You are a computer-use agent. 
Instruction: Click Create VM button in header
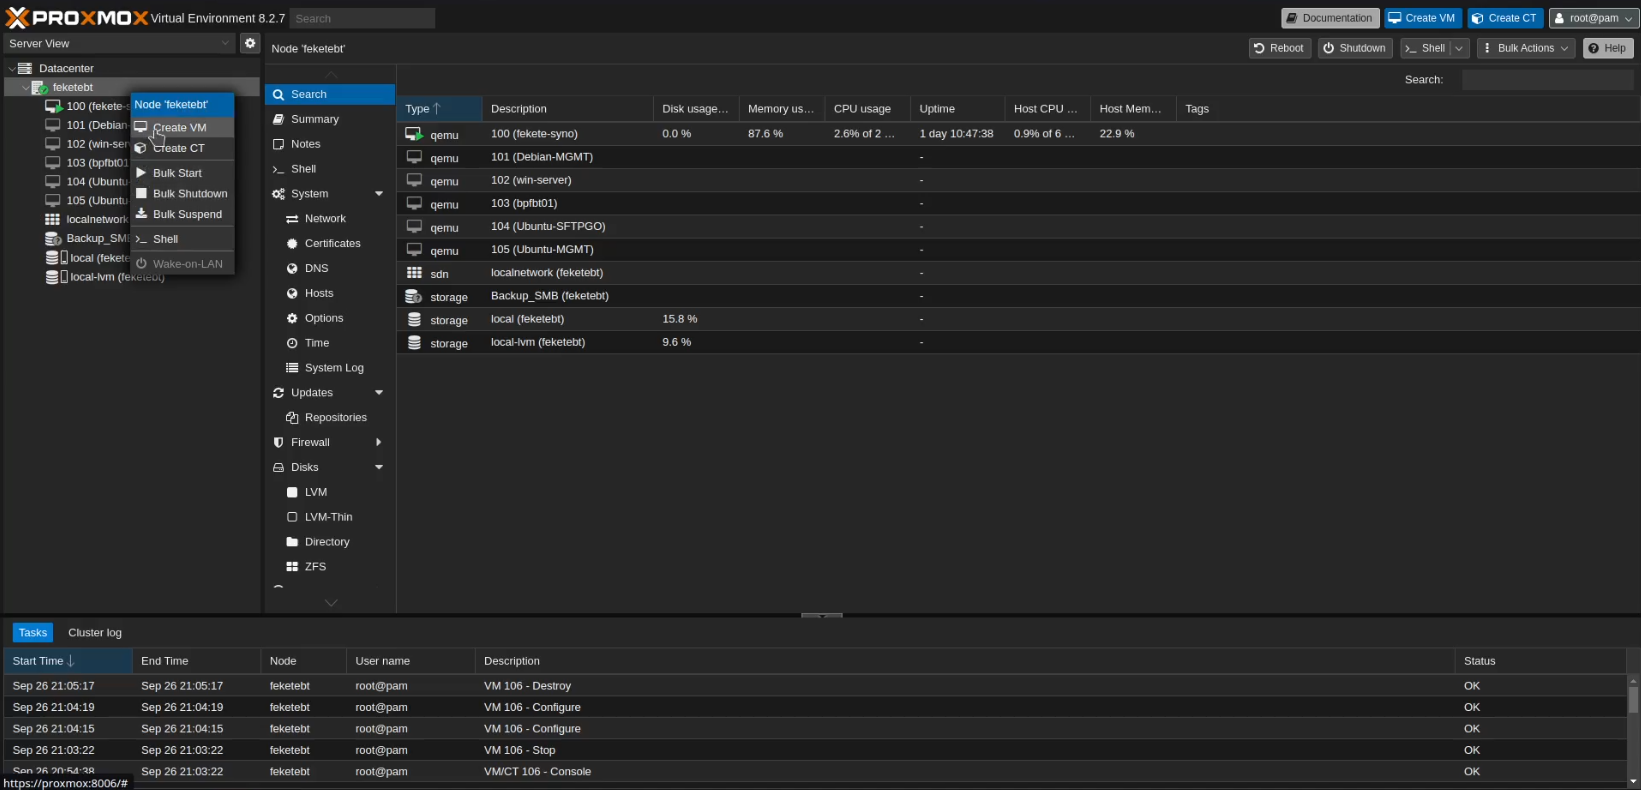pos(1422,18)
